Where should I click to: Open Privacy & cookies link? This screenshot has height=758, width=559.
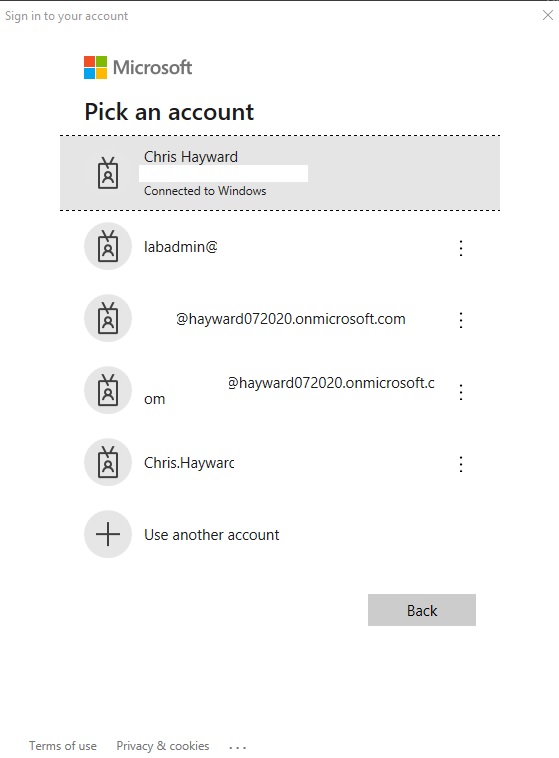click(x=163, y=746)
